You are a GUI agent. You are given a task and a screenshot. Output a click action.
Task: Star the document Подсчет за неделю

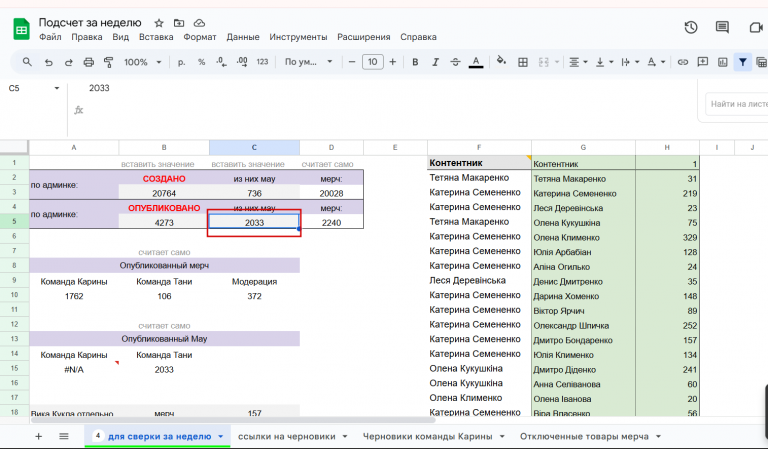click(159, 23)
